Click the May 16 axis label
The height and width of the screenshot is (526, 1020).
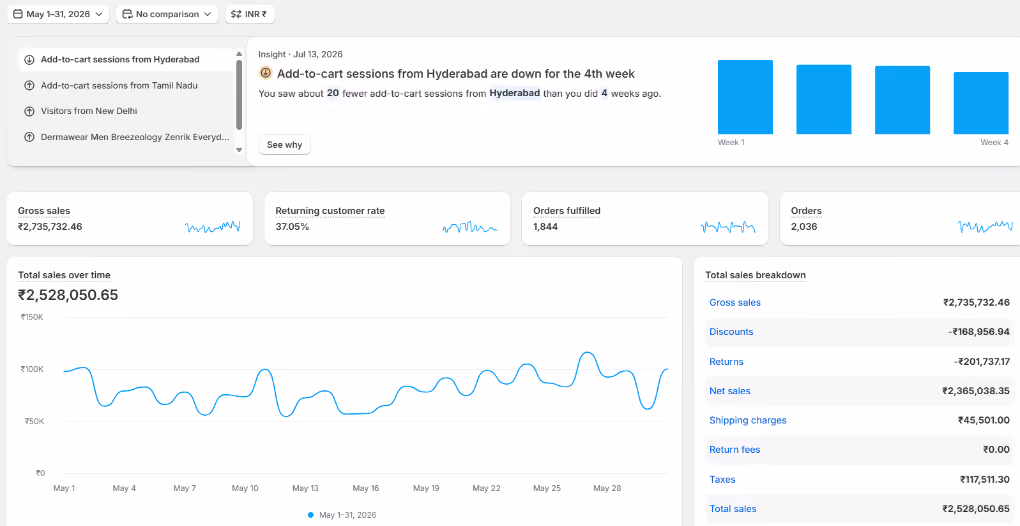pyautogui.click(x=366, y=488)
